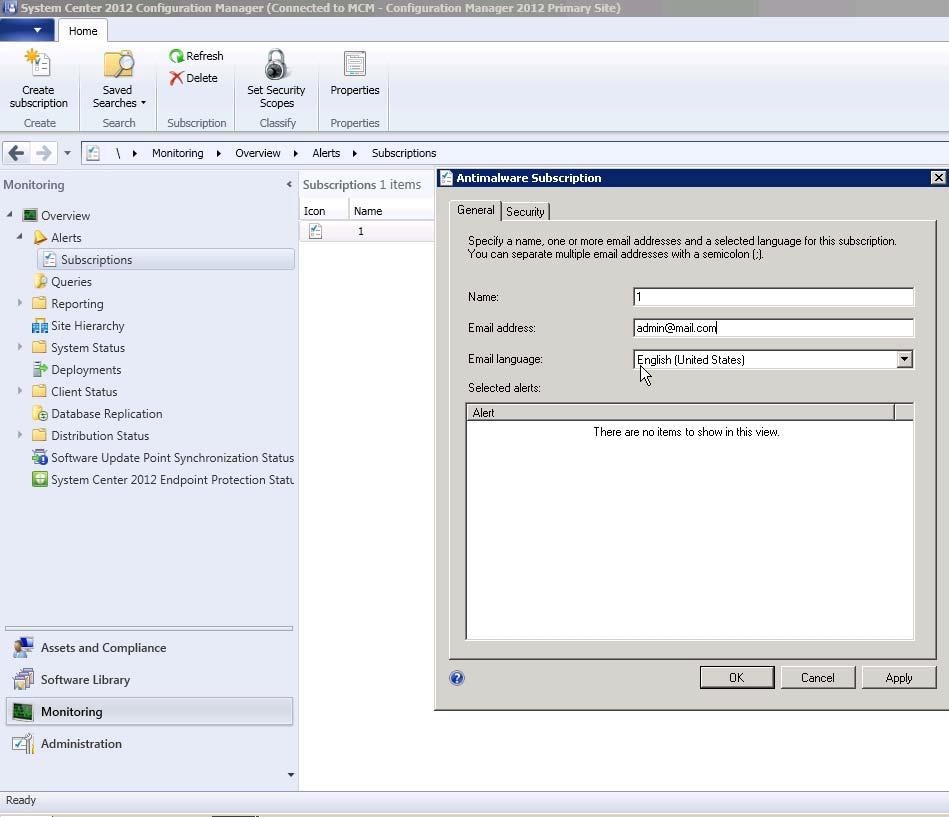This screenshot has height=817, width=949.
Task: Click the Administration workspace icon
Action: [x=23, y=744]
